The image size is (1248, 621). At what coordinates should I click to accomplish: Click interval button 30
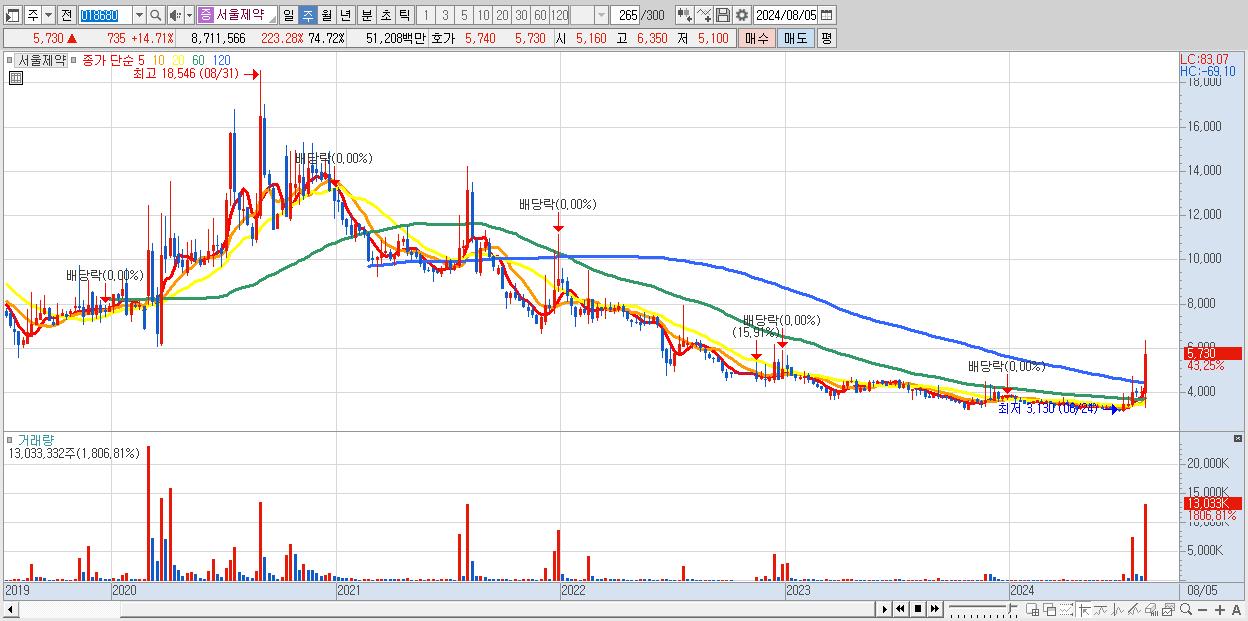click(x=521, y=15)
